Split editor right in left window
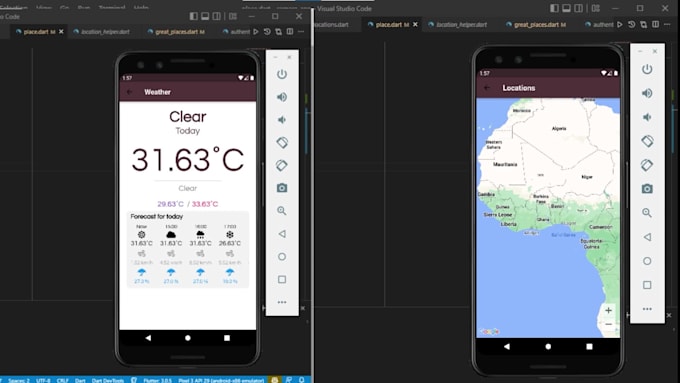Image resolution: width=680 pixels, height=383 pixels. point(290,32)
